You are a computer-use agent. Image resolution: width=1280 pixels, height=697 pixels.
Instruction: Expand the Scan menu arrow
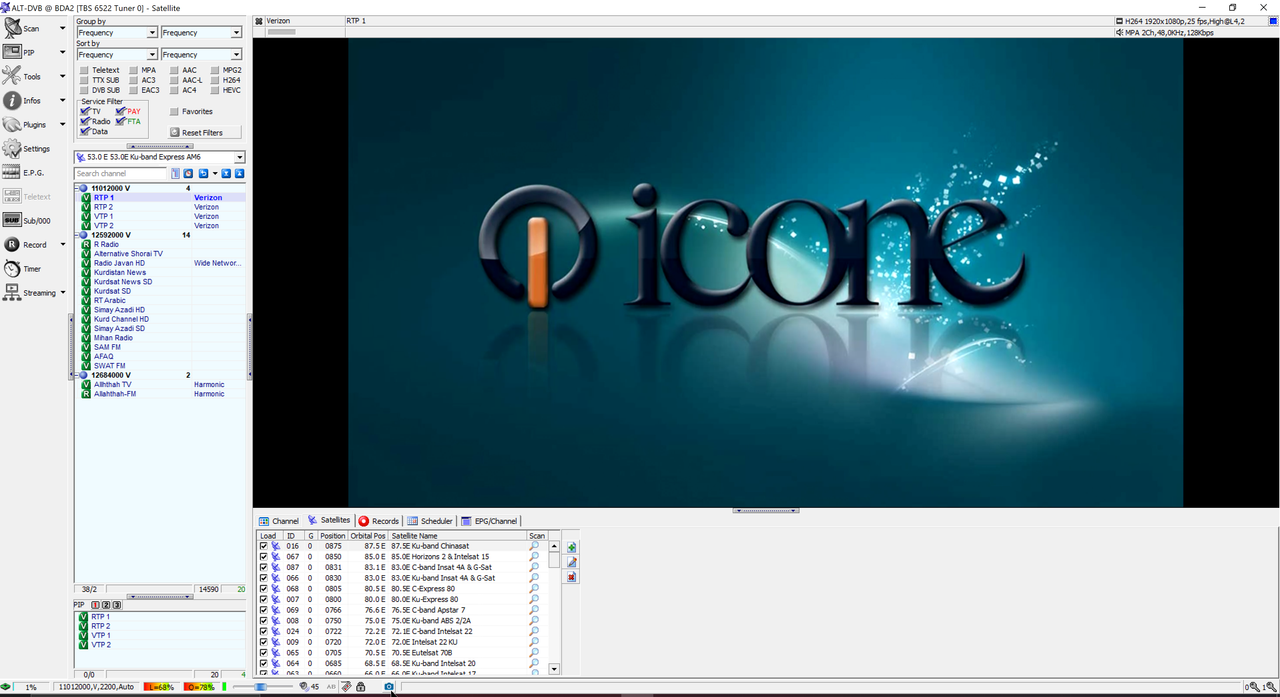[x=62, y=28]
